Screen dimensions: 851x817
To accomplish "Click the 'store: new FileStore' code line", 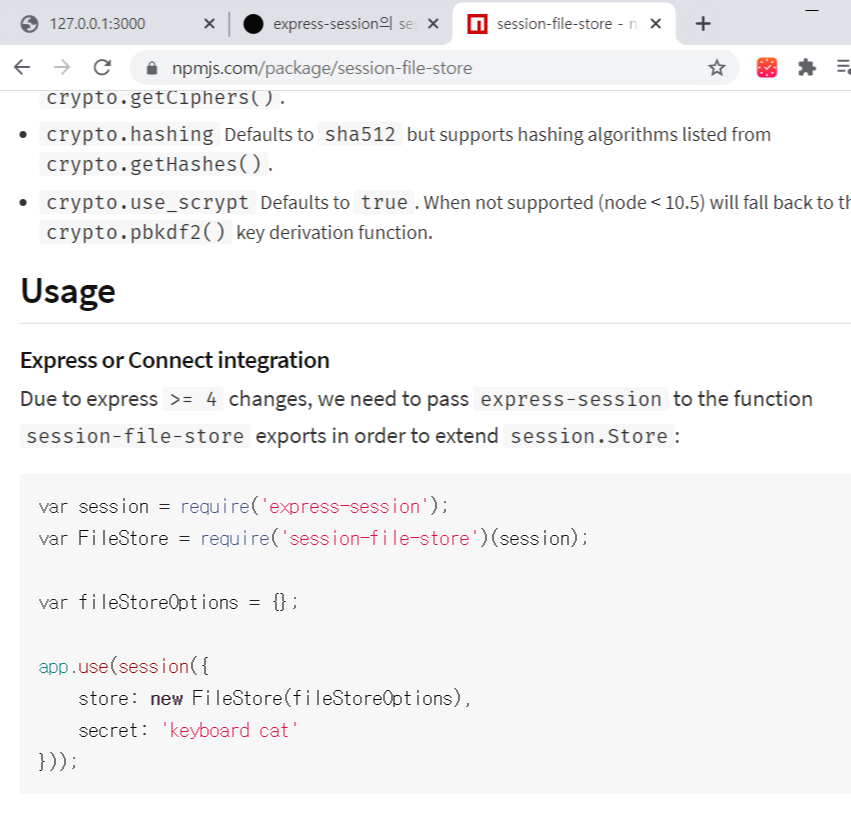I will point(274,699).
